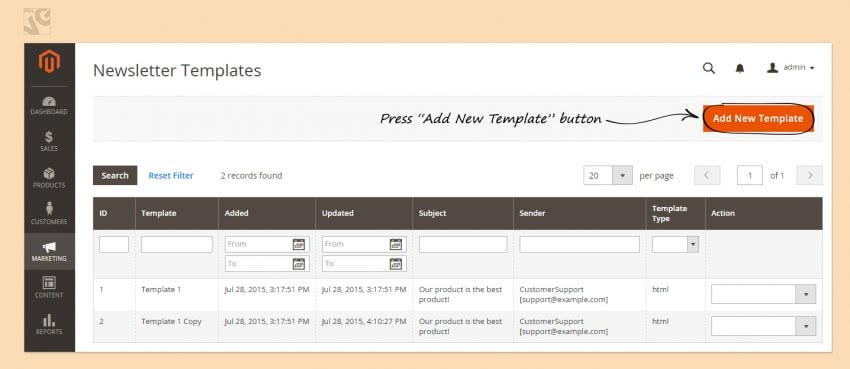Open the Dashboard sidebar section
Image resolution: width=850 pixels, height=369 pixels.
pyautogui.click(x=49, y=106)
